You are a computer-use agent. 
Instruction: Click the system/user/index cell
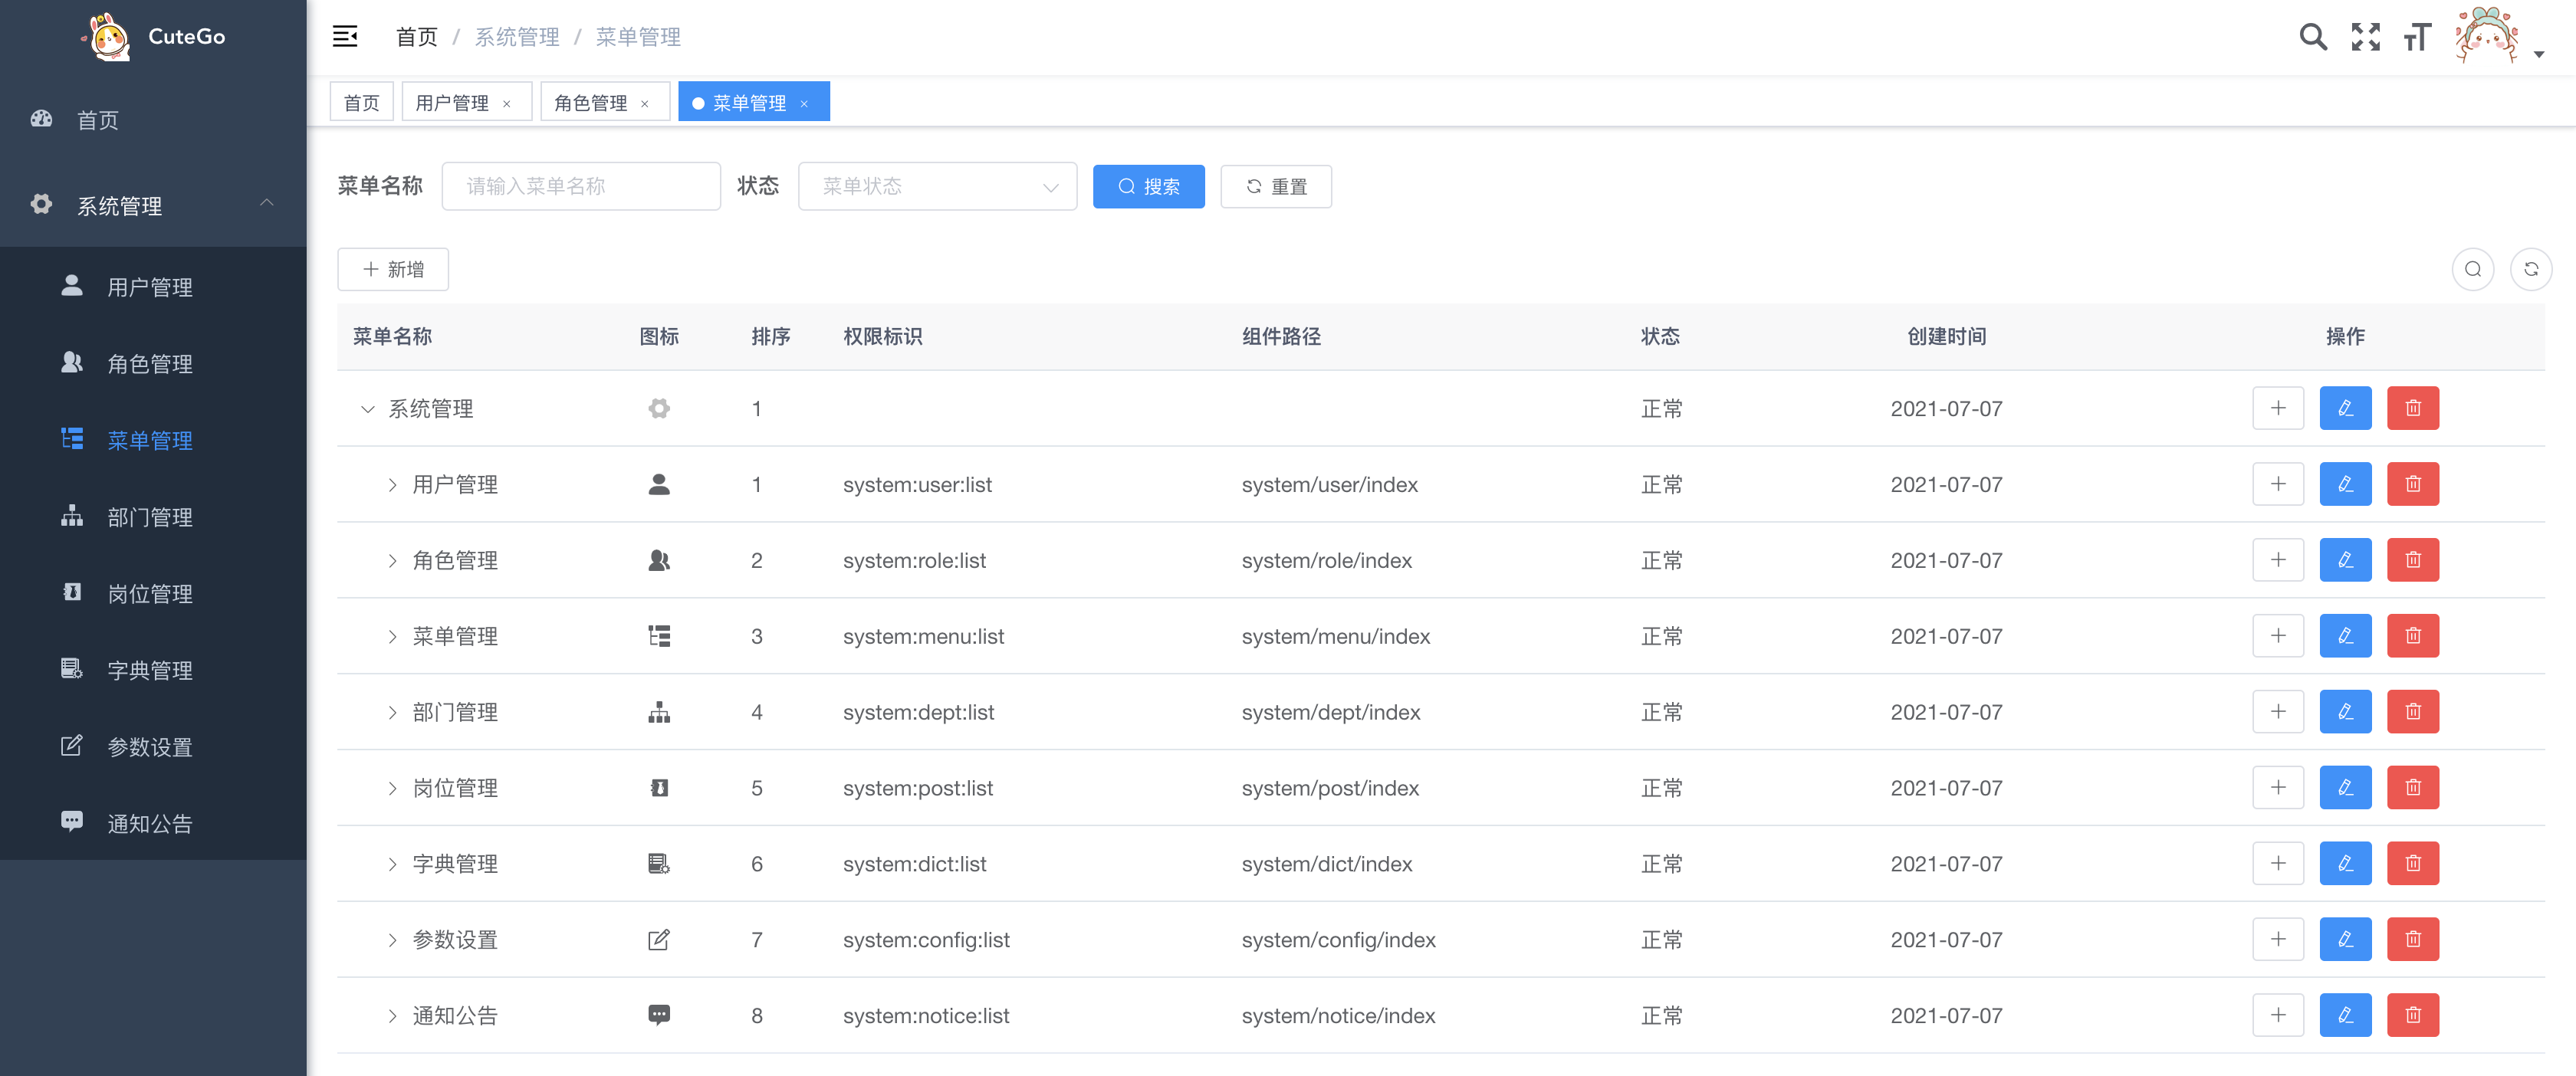pyautogui.click(x=1329, y=485)
